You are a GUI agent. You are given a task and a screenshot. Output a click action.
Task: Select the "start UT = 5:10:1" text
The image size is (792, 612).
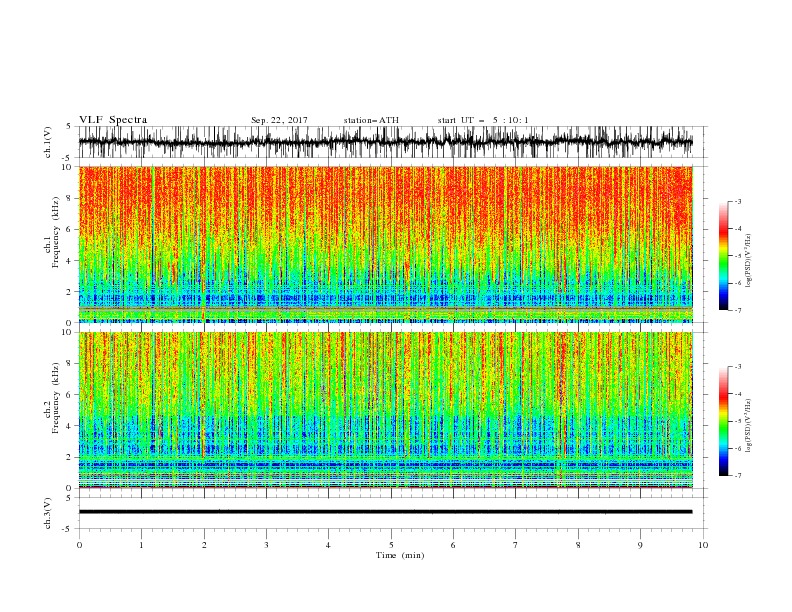[x=483, y=120]
